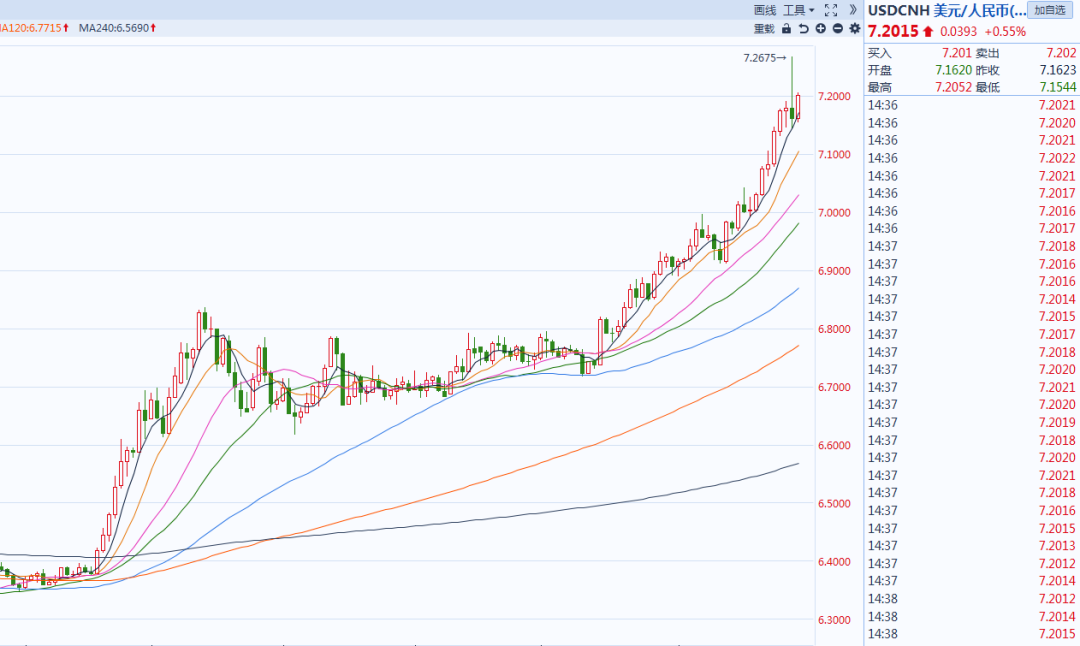
Task: Click the USDCNH 美元/人民币 title
Action: 947,10
